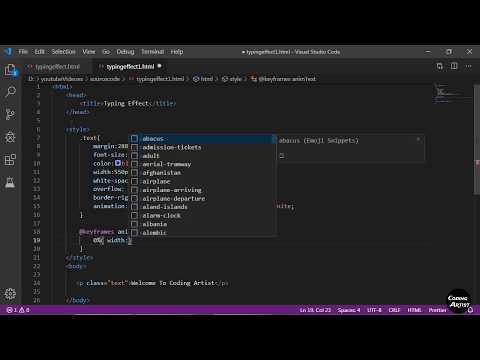Change the UTF-8 encoding in the status bar
The image size is (480, 360).
(x=374, y=310)
